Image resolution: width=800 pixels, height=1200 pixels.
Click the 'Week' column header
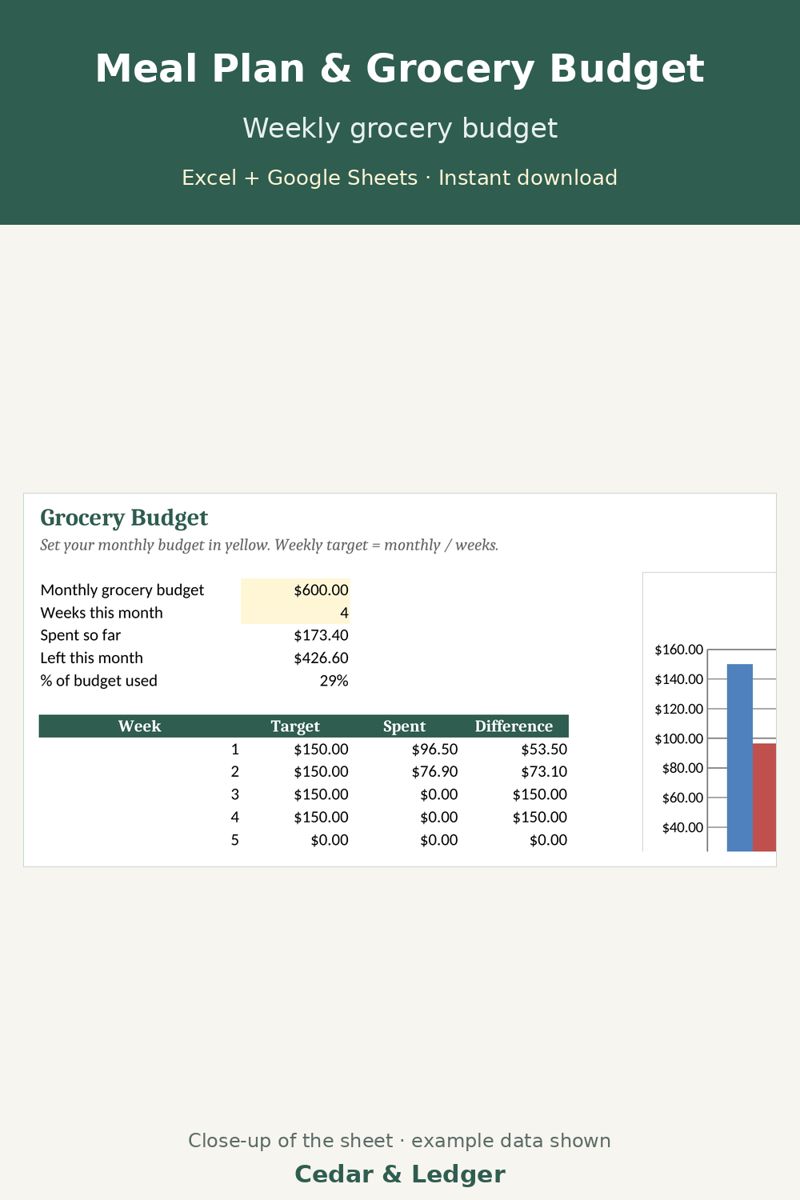coord(139,726)
